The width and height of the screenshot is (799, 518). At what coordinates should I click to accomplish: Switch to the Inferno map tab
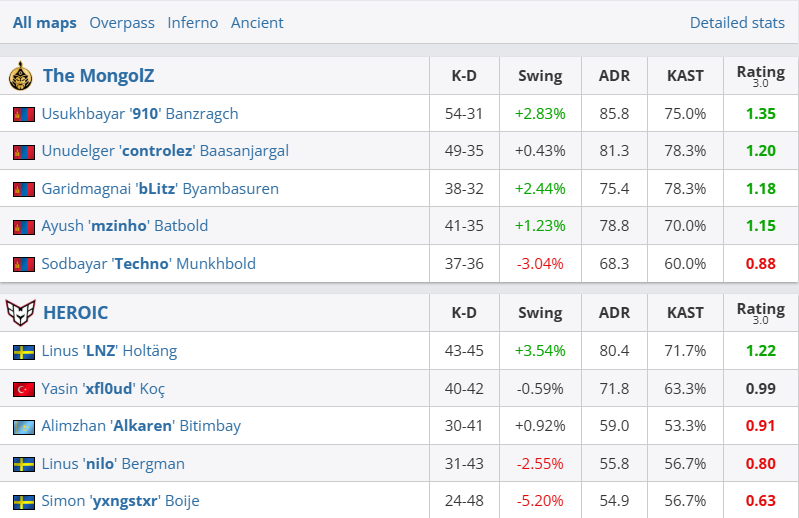click(193, 22)
